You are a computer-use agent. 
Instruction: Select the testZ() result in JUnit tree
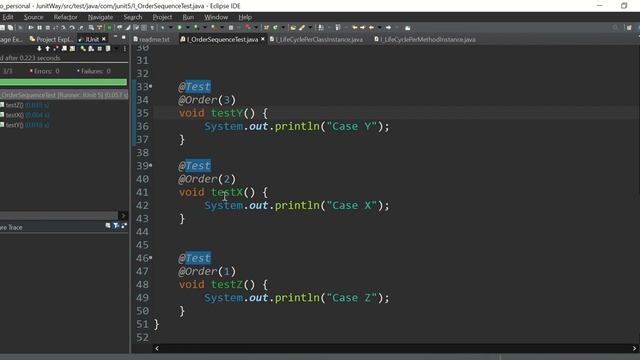[x=24, y=105]
